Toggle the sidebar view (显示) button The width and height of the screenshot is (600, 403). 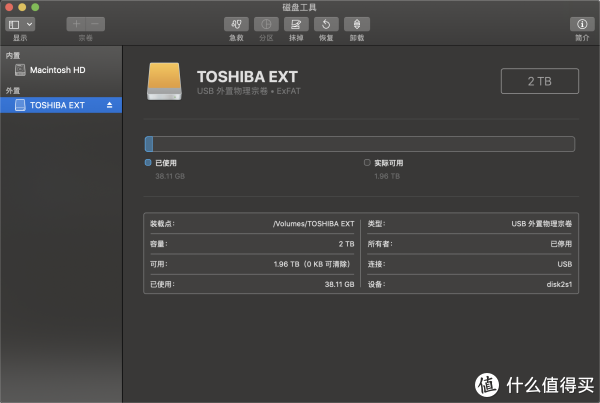(14, 23)
